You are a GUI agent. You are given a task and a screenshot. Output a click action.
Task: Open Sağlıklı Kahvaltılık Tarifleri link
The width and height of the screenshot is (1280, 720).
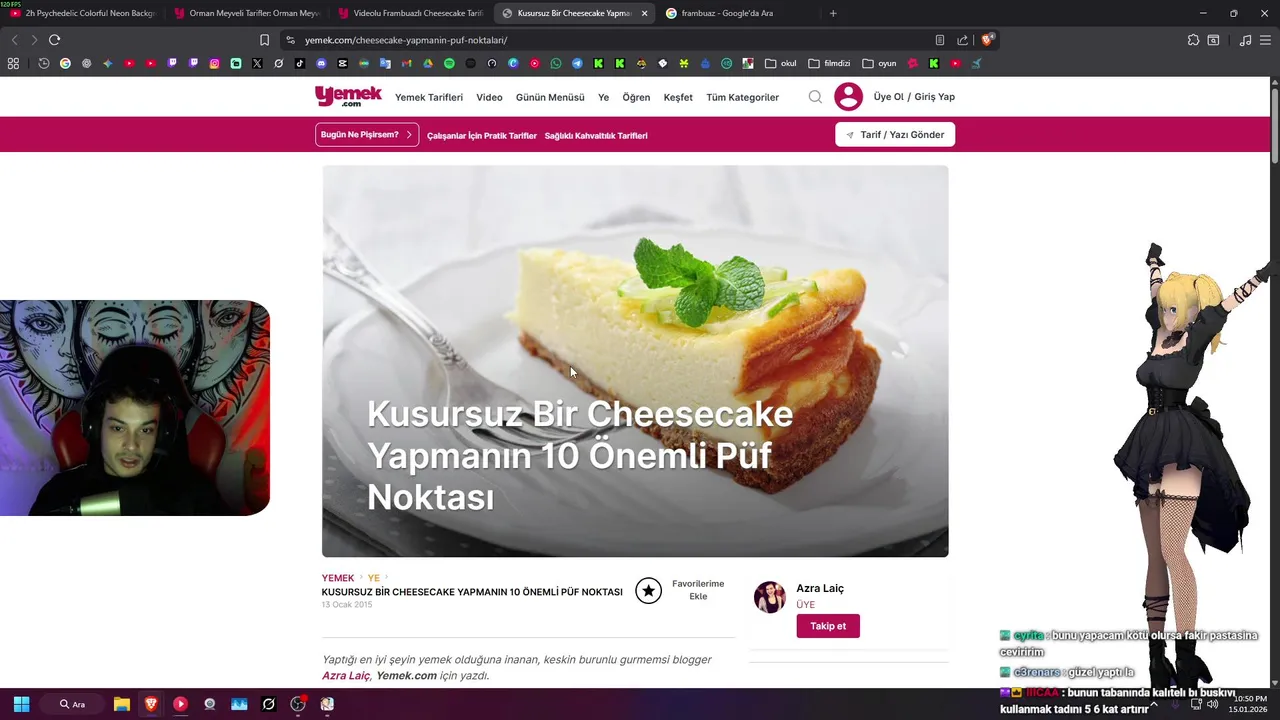click(x=596, y=136)
